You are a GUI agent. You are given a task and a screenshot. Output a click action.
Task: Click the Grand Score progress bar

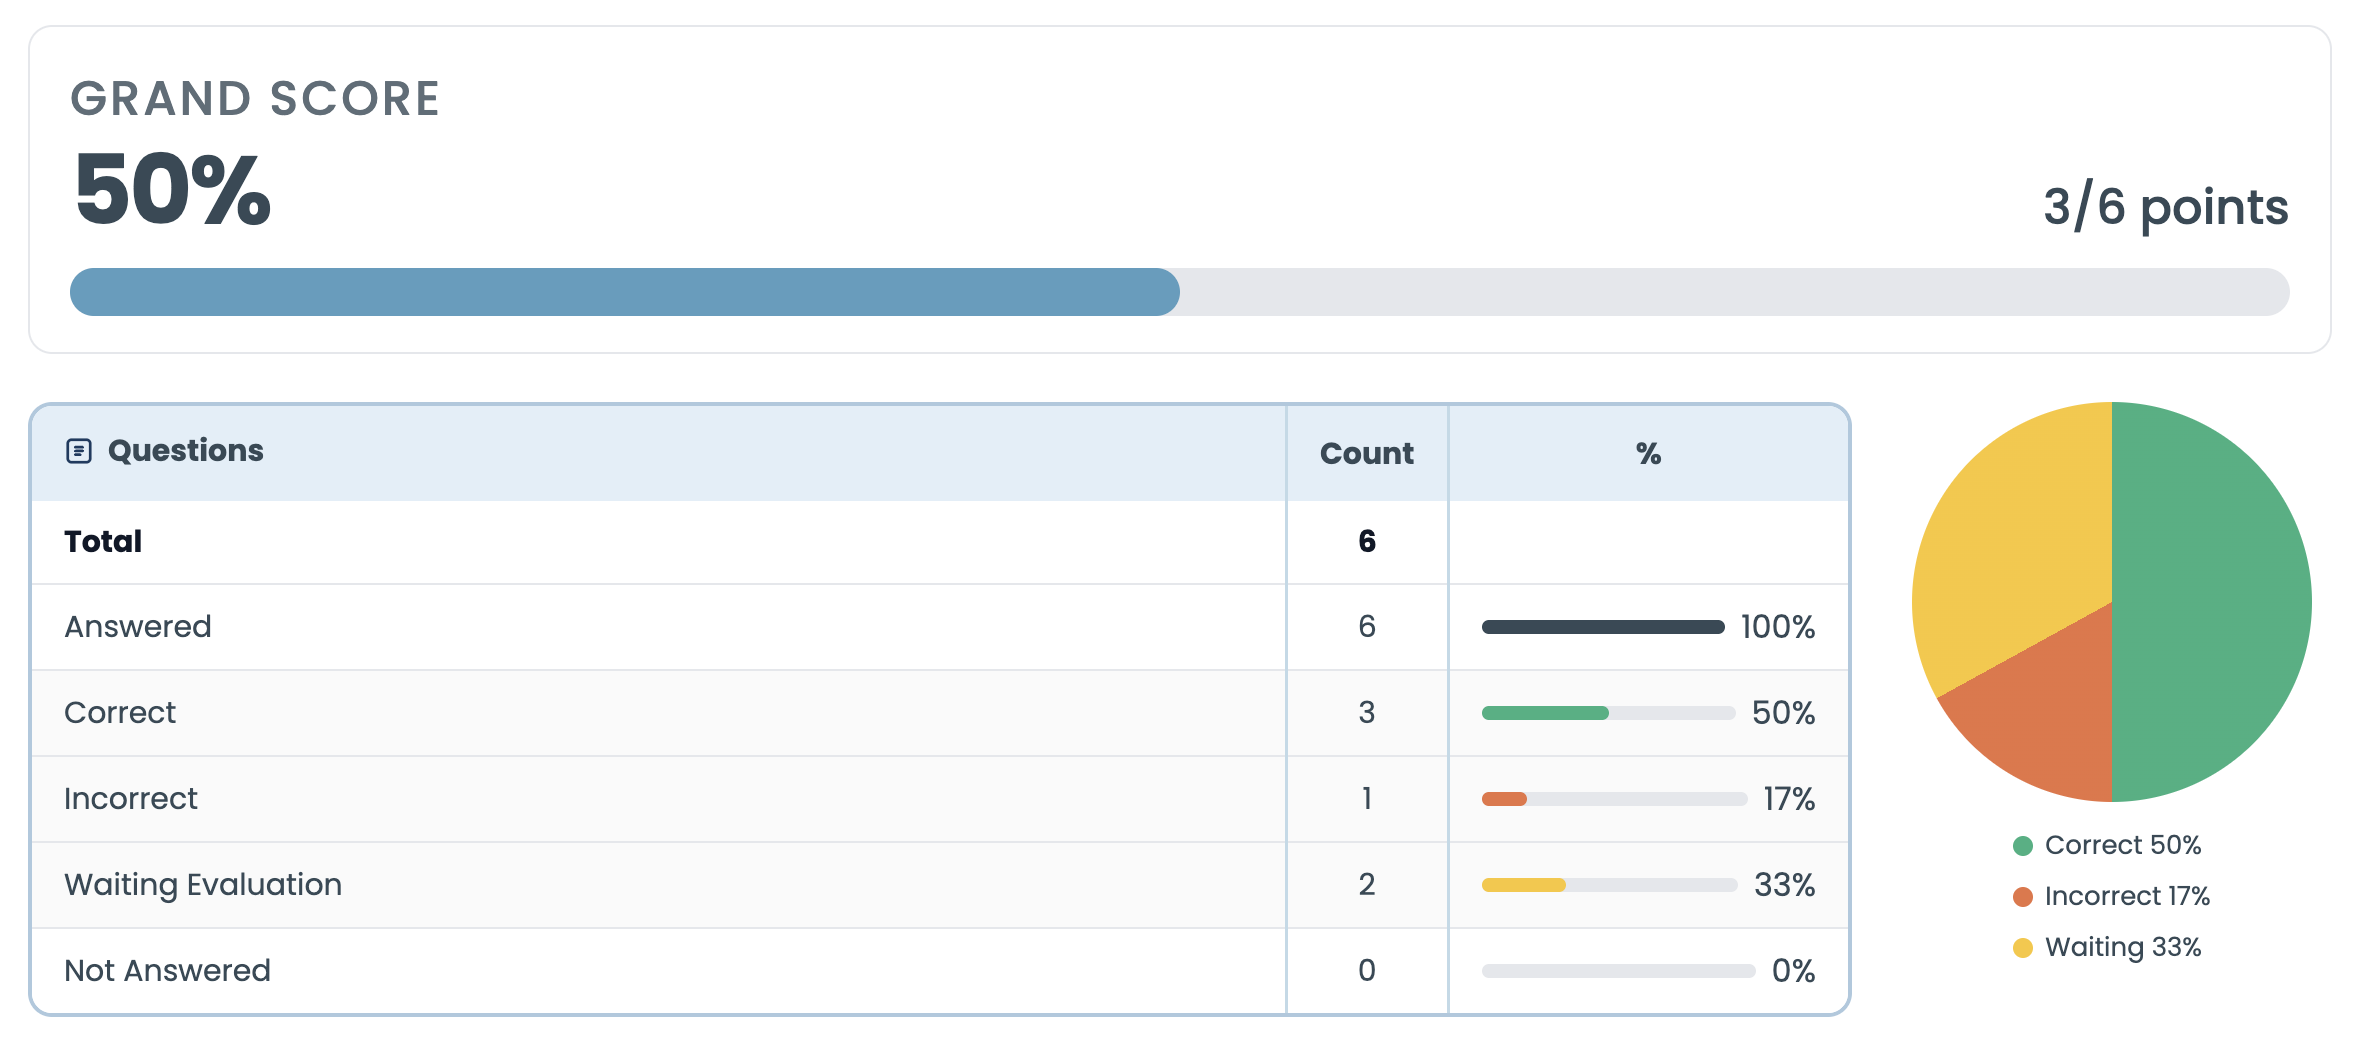pos(1180,292)
